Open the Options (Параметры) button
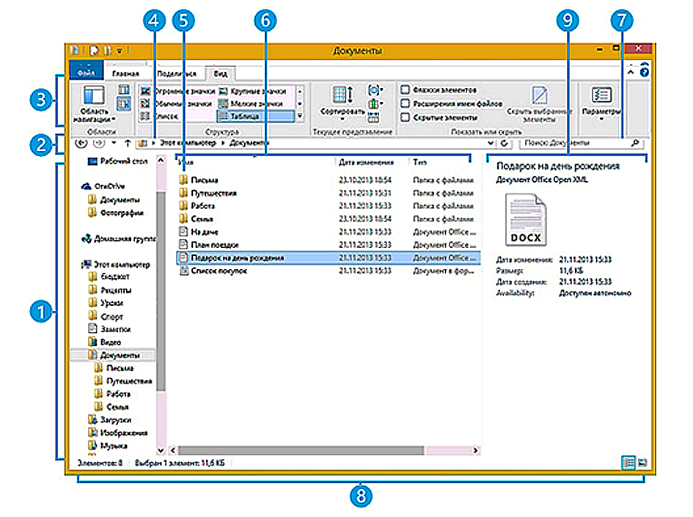Screen dimensions: 693x517 pyautogui.click(x=601, y=104)
